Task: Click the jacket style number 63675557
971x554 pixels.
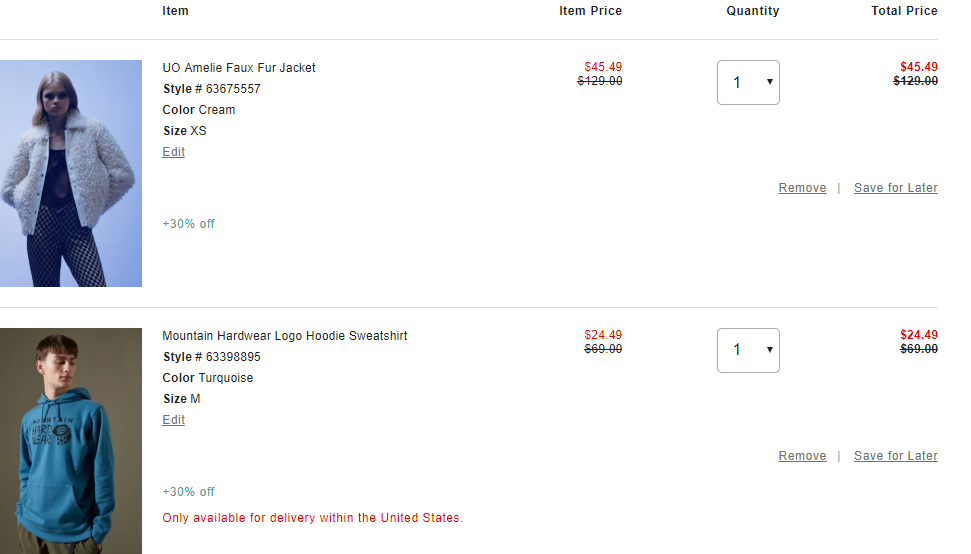Action: (233, 89)
